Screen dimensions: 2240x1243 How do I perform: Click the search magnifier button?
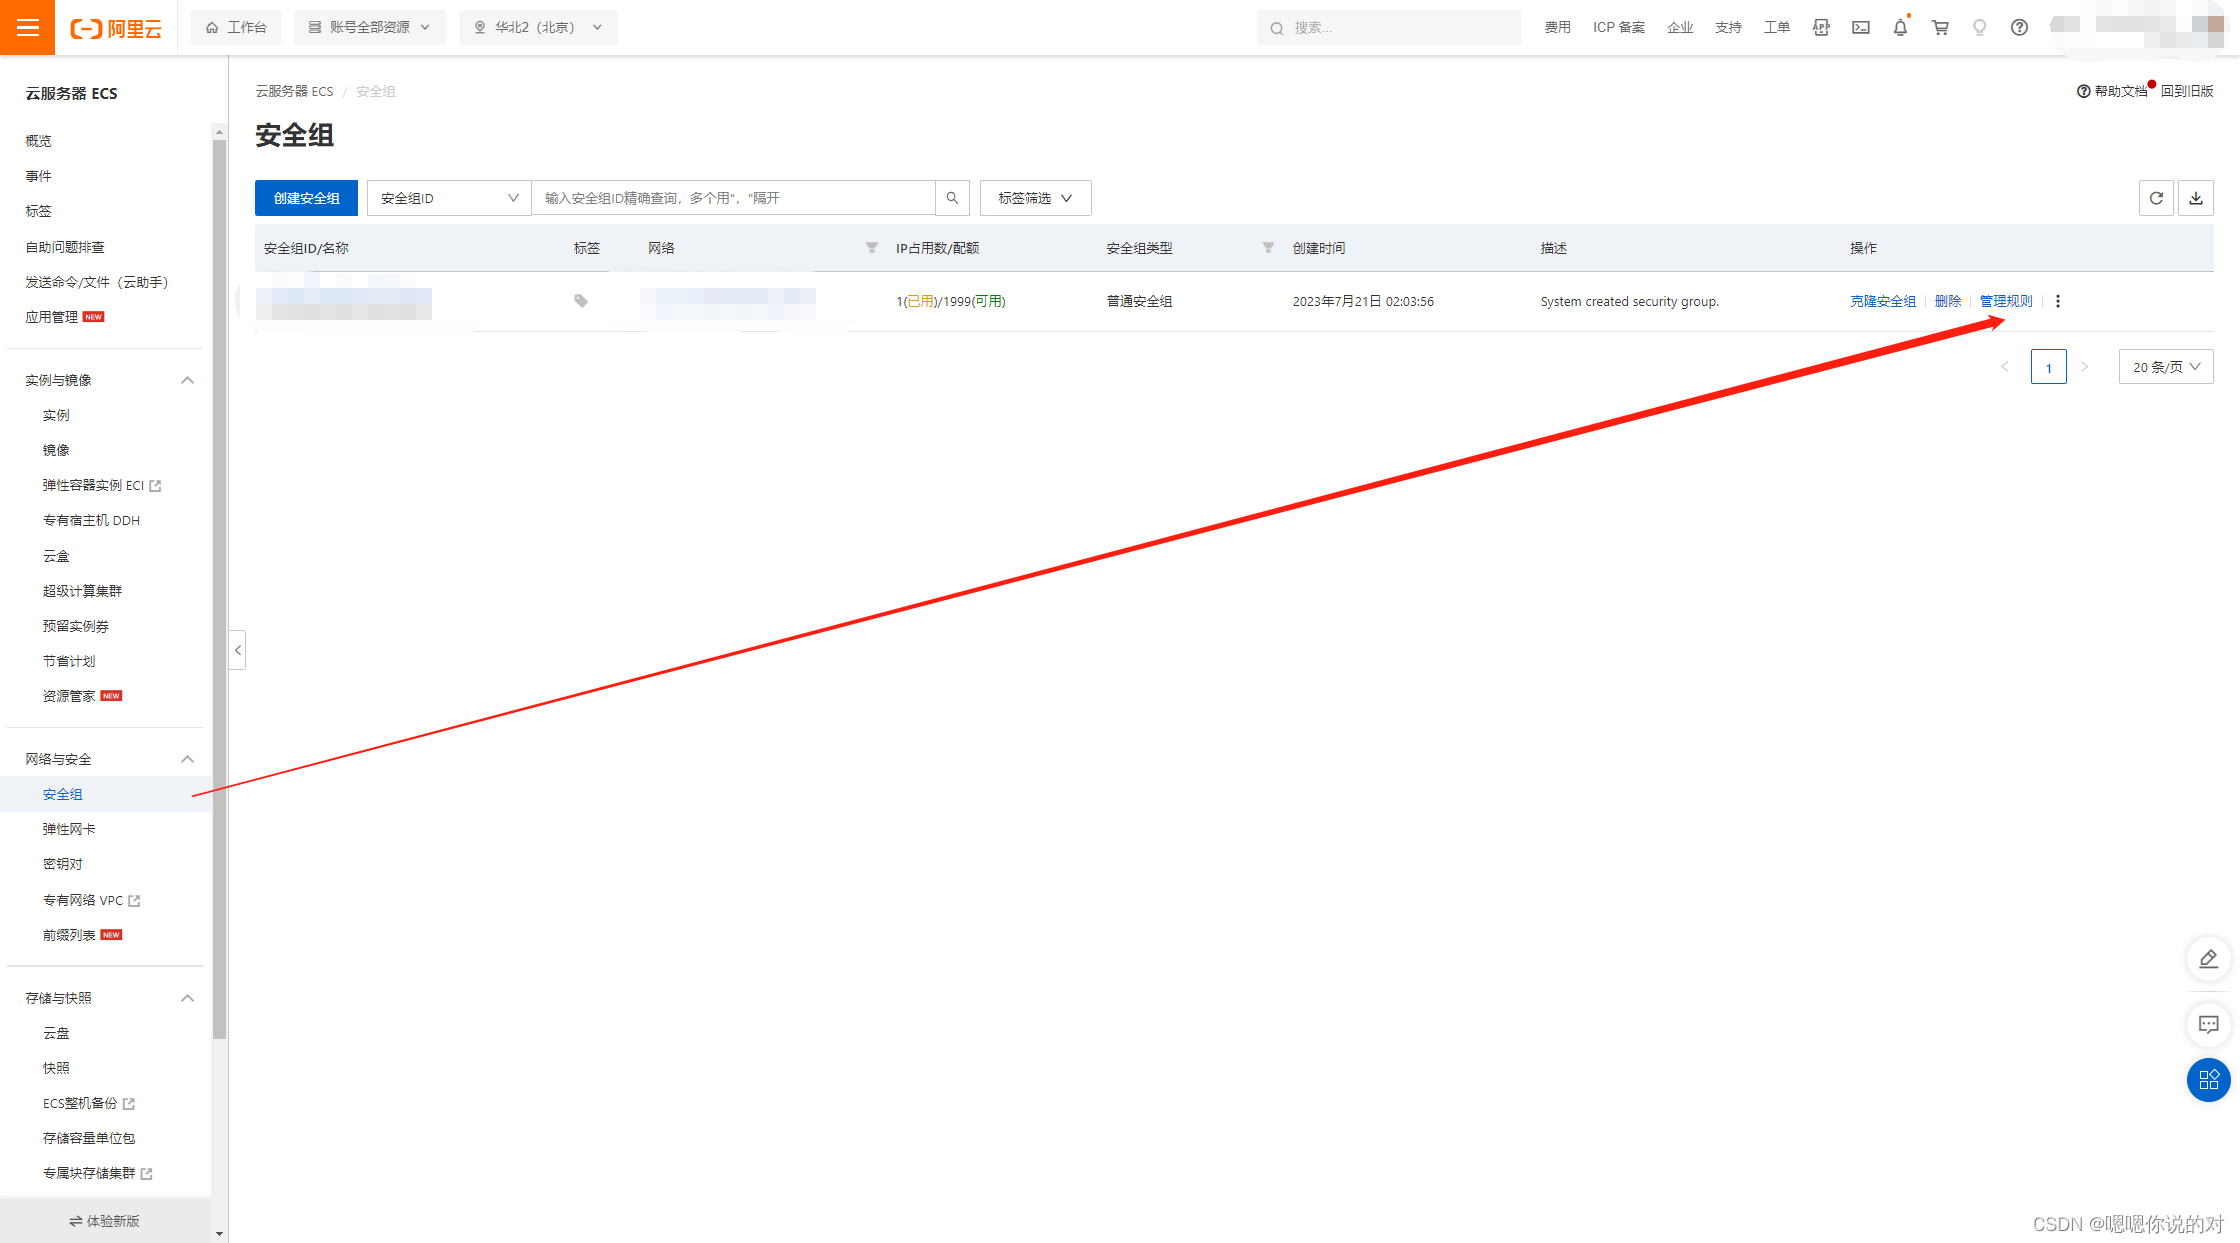952,198
